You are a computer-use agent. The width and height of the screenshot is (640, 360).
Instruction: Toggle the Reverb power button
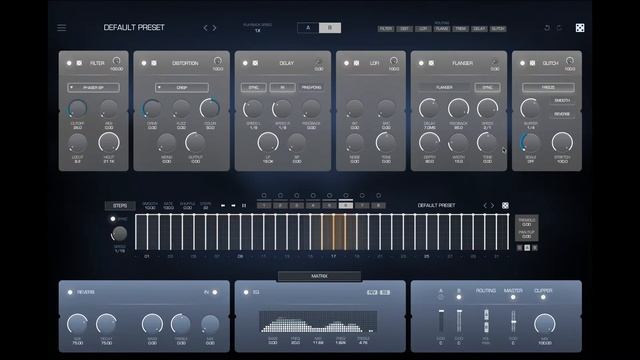tap(70, 292)
